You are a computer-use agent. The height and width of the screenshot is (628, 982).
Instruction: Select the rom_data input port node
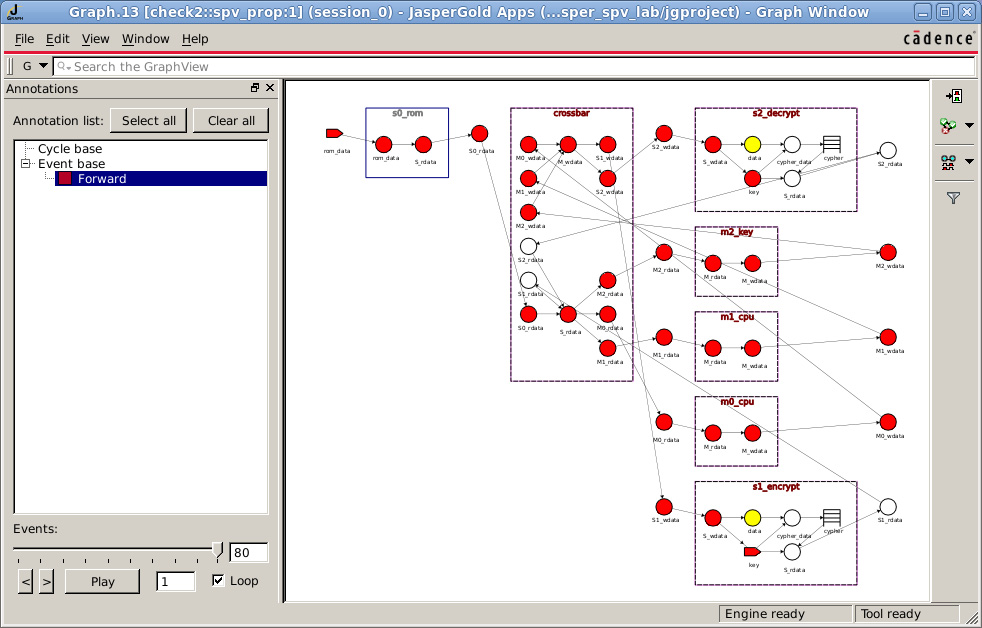coord(334,133)
